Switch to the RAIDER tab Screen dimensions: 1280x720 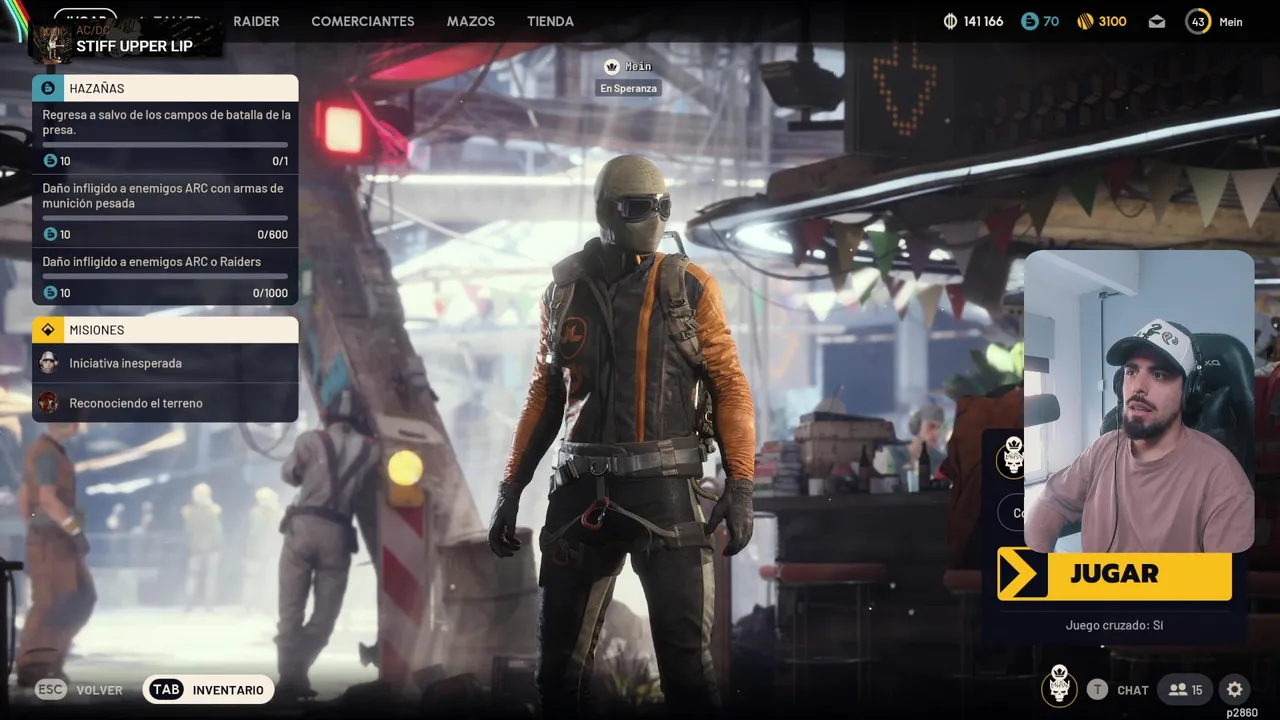pyautogui.click(x=256, y=21)
